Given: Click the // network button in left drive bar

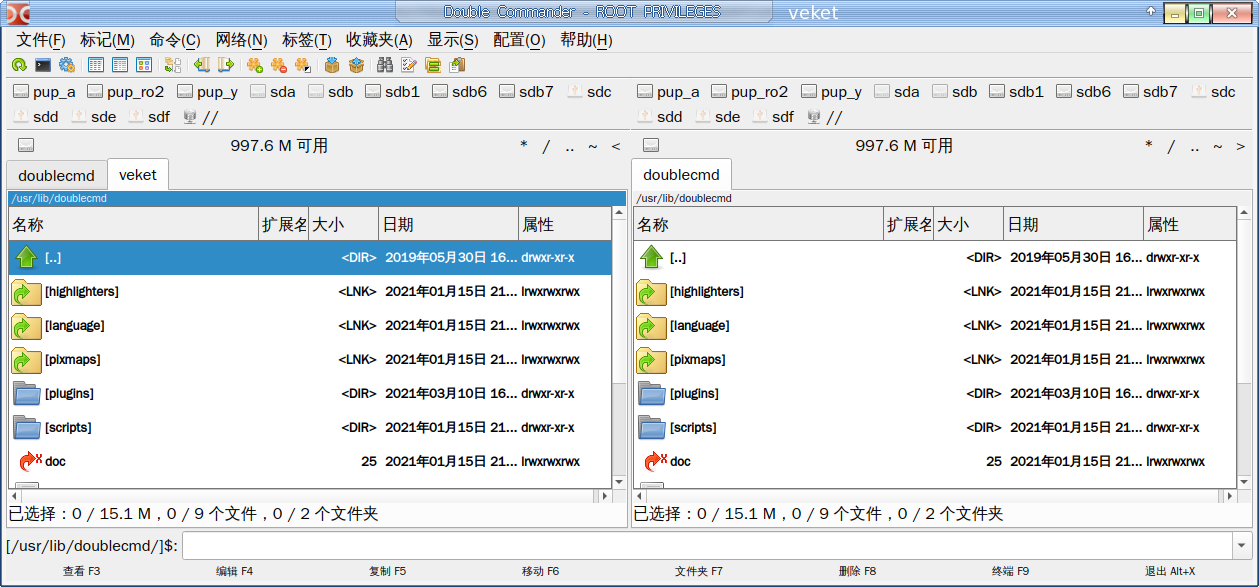Looking at the screenshot, I should (x=200, y=117).
